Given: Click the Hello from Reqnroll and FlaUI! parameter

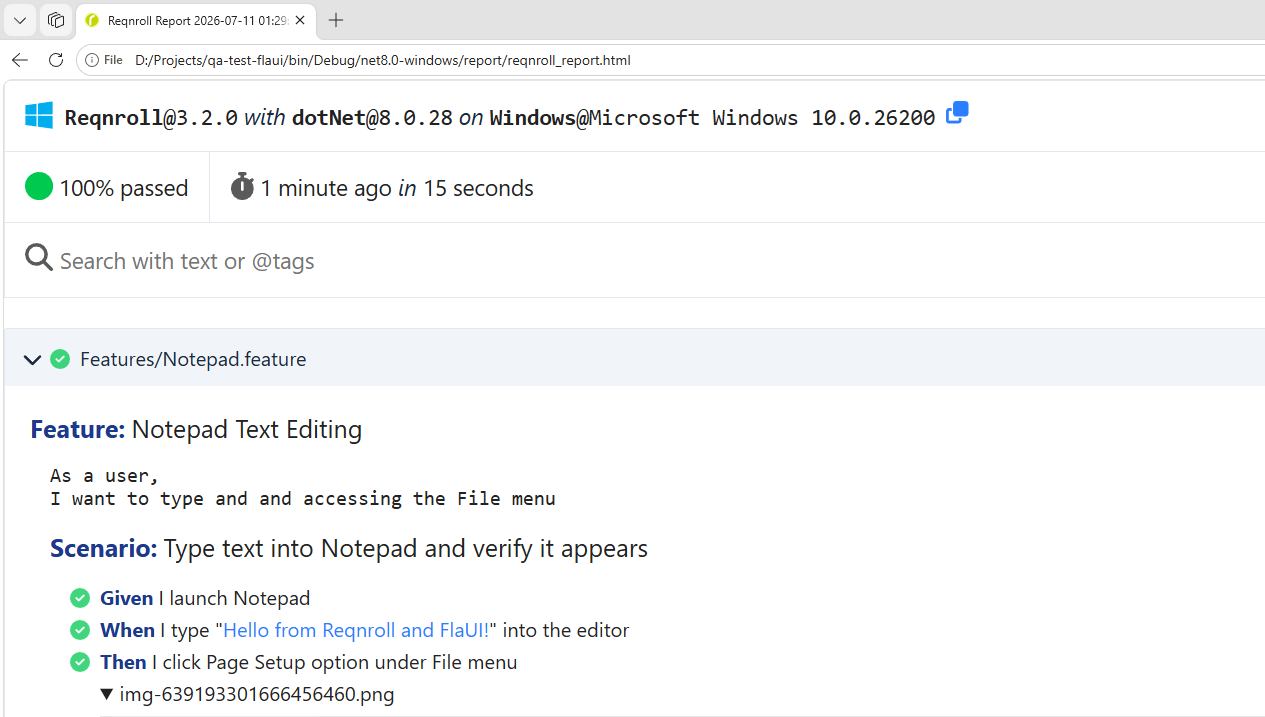Looking at the screenshot, I should pyautogui.click(x=356, y=630).
